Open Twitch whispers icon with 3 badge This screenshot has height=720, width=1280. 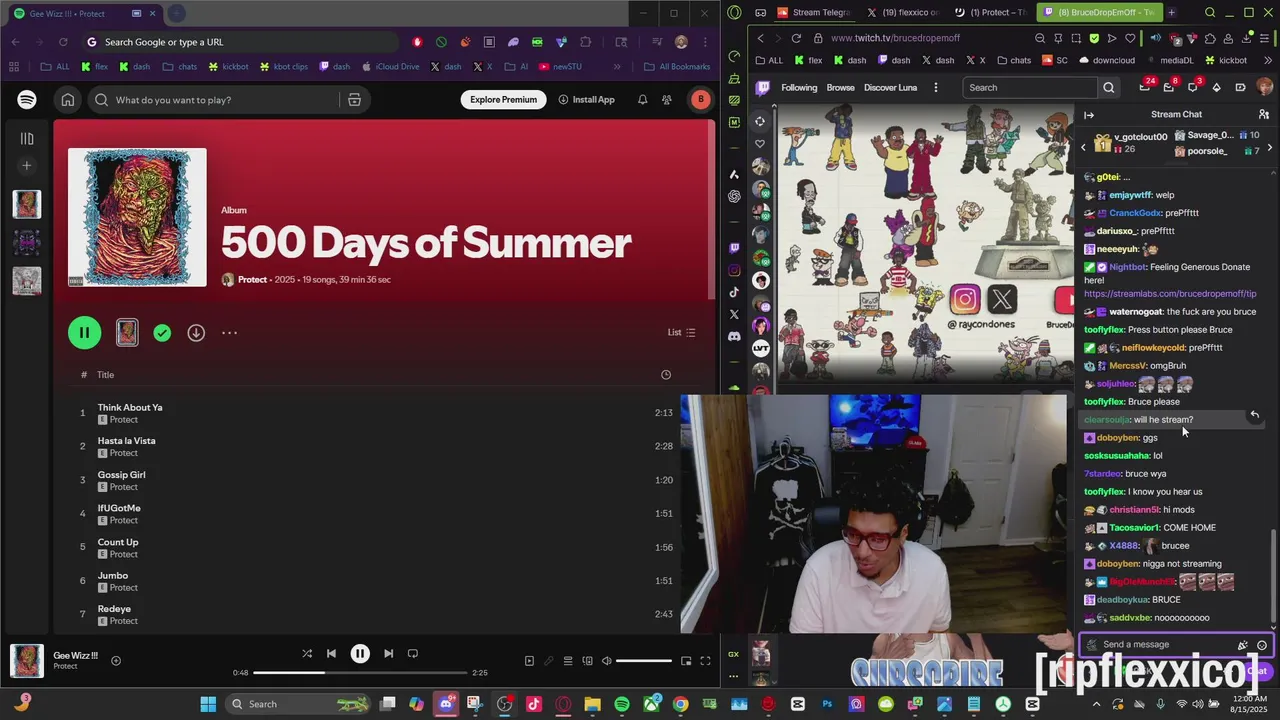pos(1192,88)
